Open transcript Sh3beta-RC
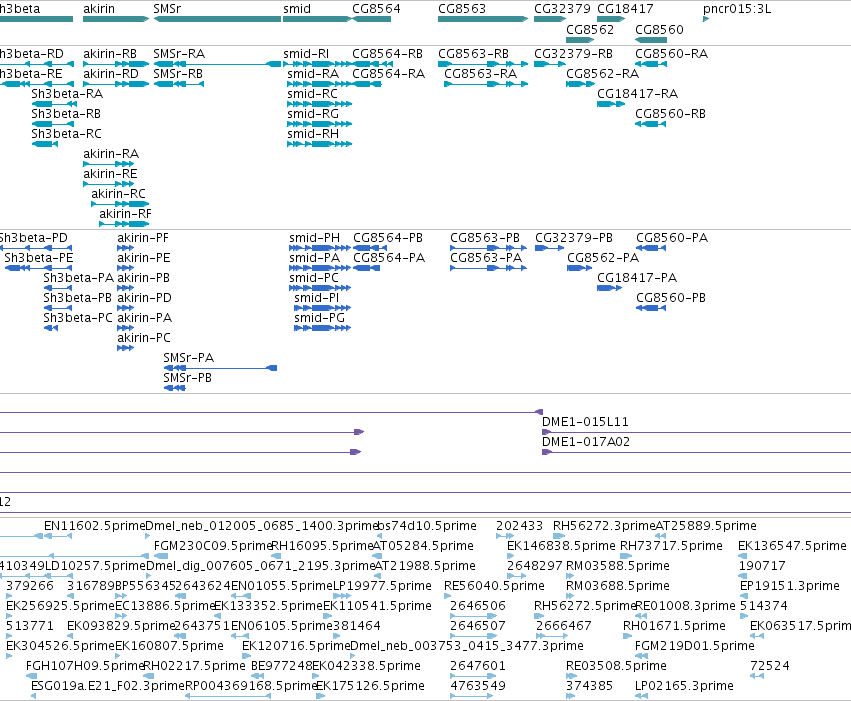 click(x=66, y=134)
